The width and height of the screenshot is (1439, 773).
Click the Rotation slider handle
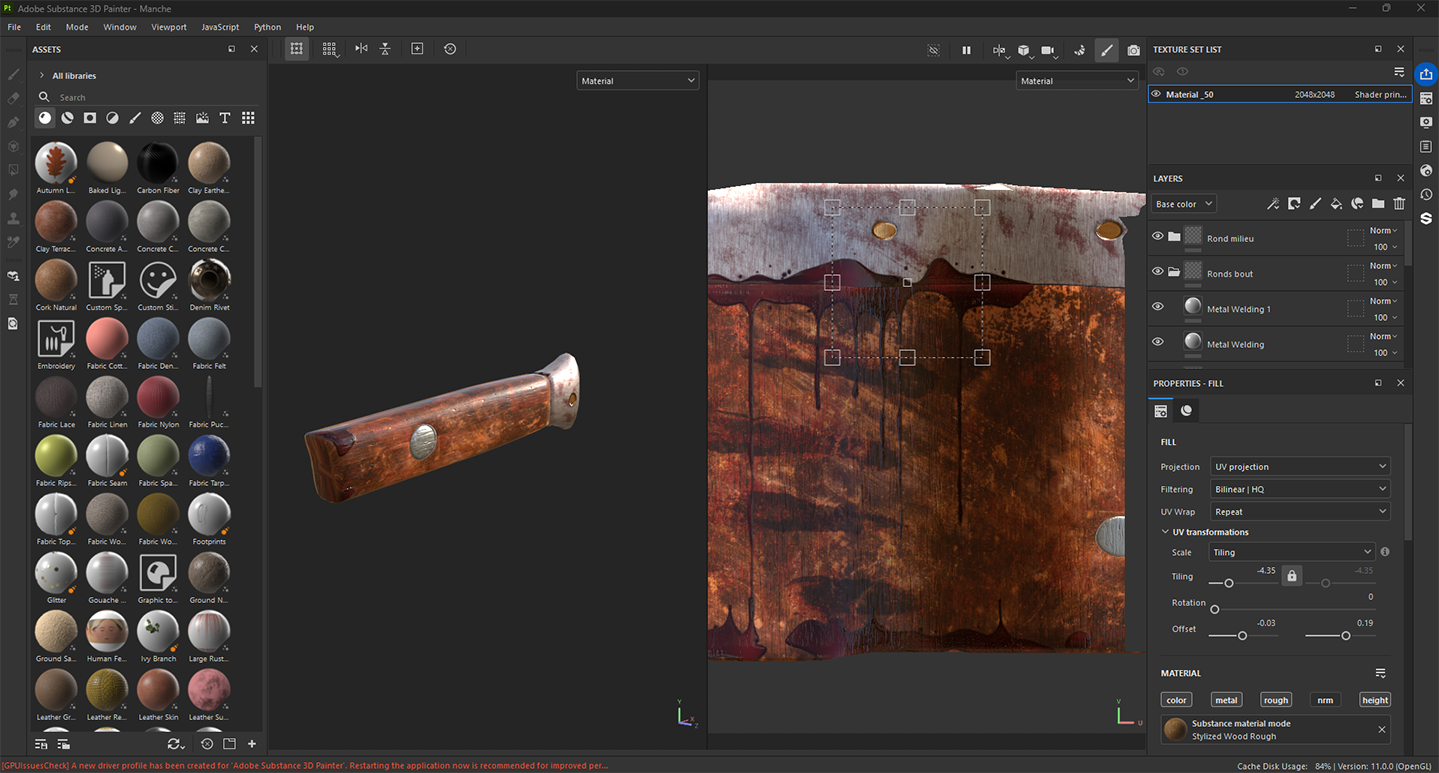1216,608
